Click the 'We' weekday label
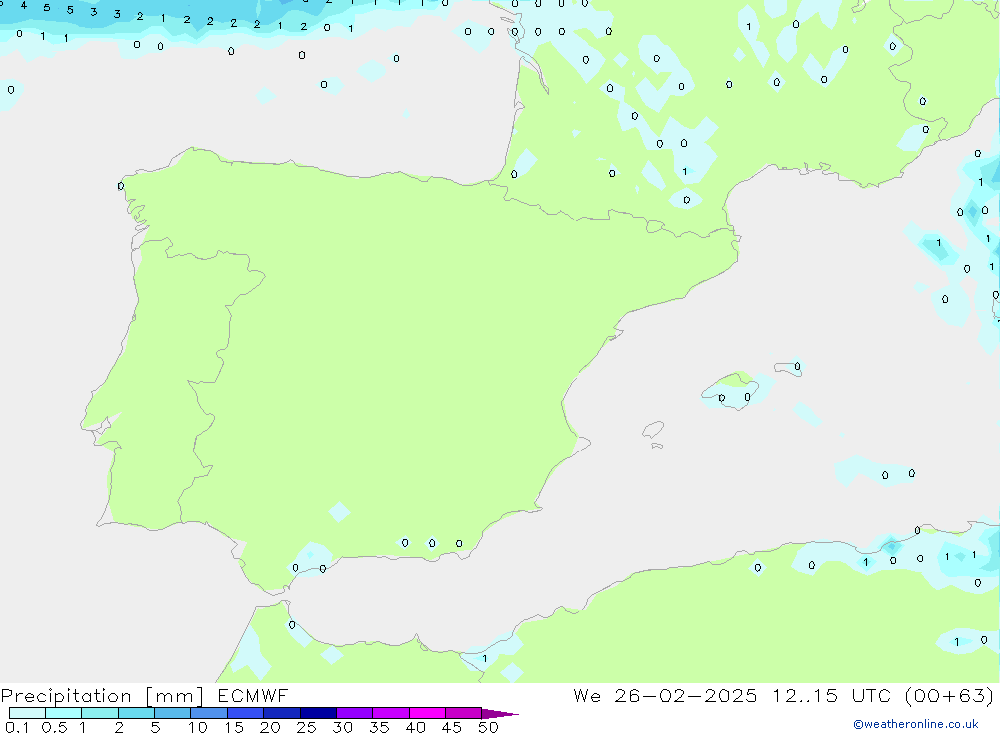This screenshot has height=733, width=1000. (587, 695)
